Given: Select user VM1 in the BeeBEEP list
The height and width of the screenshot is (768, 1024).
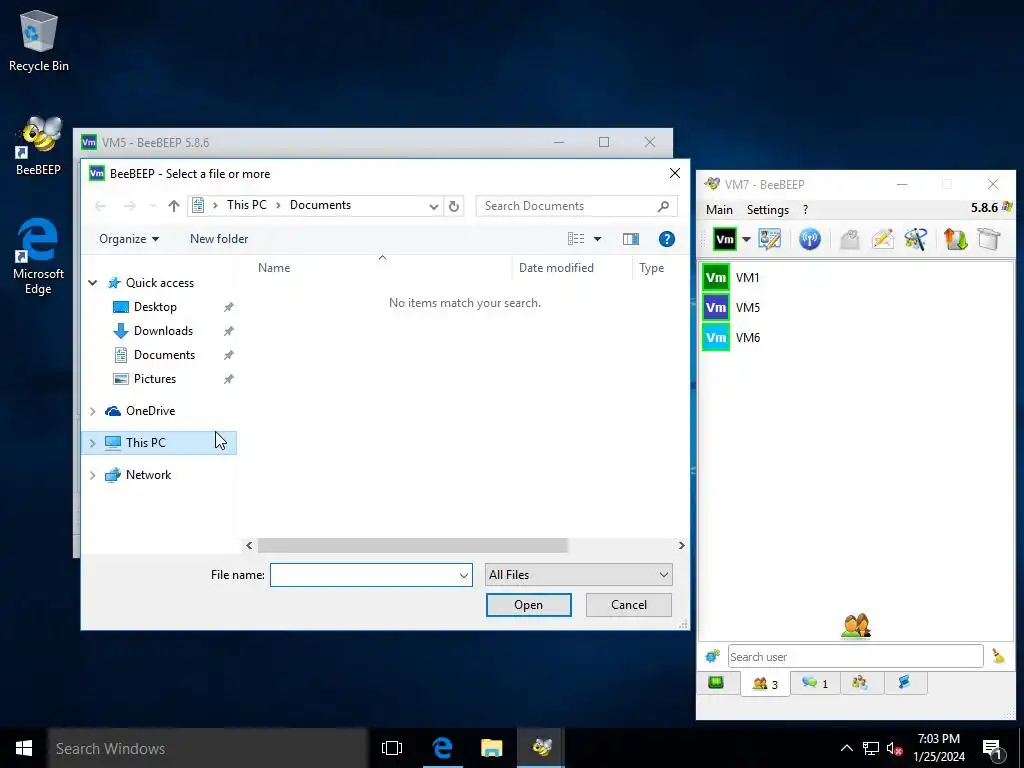Looking at the screenshot, I should coord(856,278).
